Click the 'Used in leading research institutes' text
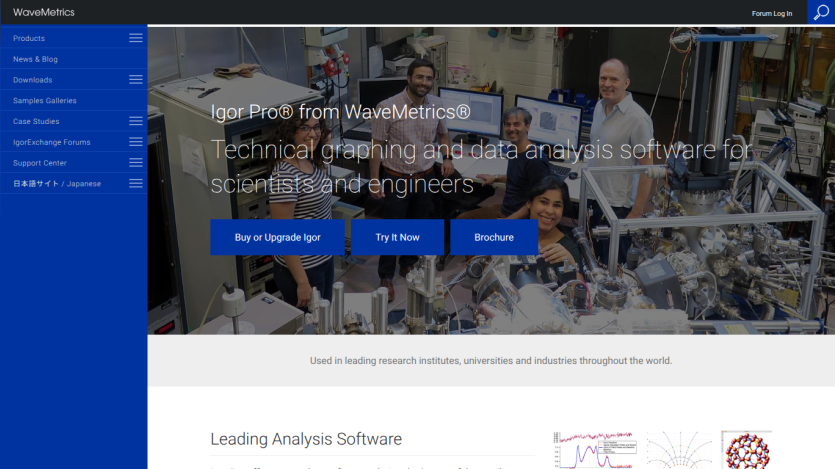 click(x=491, y=361)
